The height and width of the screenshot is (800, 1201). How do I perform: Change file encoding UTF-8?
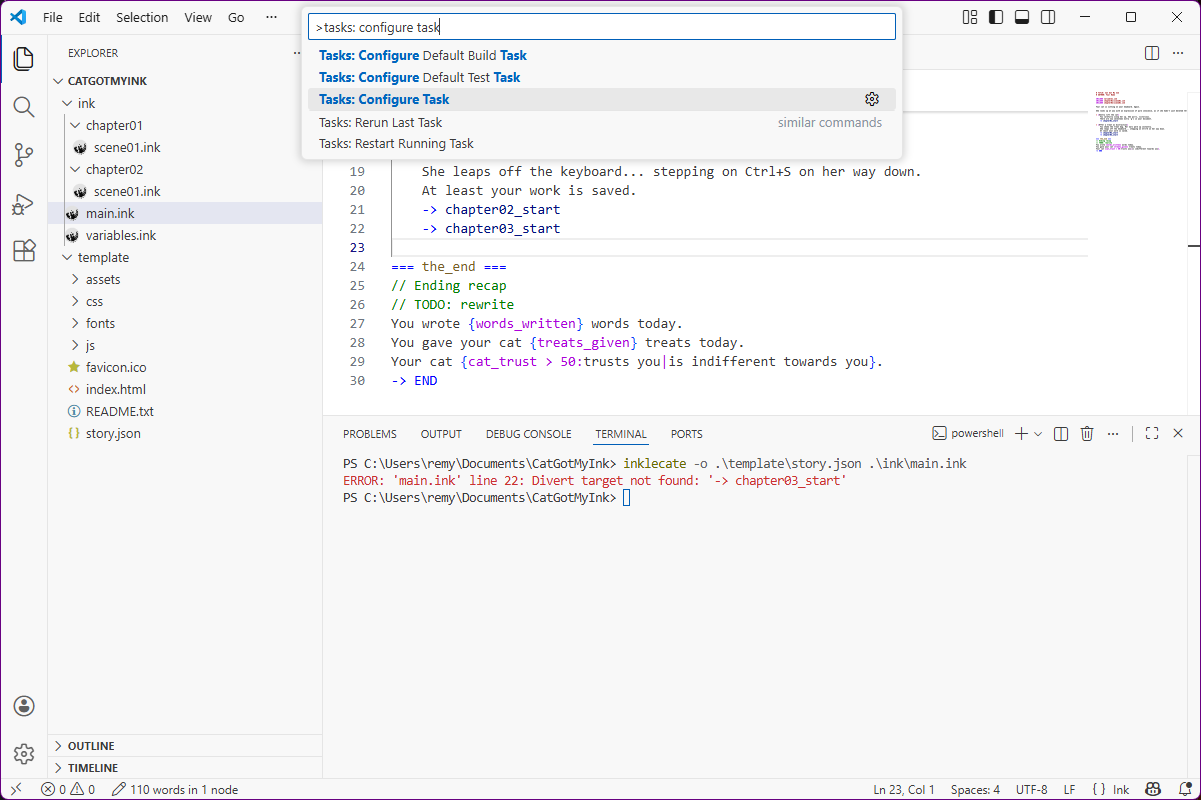[1032, 789]
